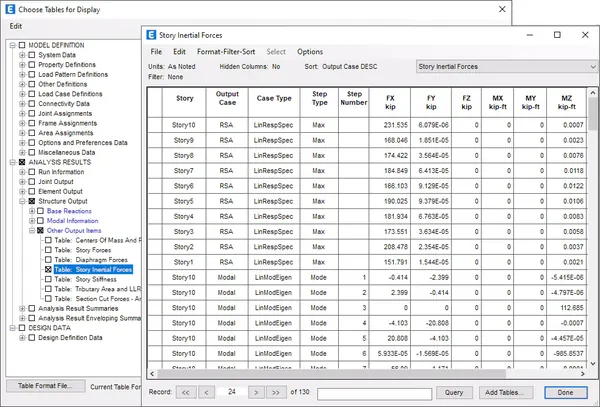Check the MODEL DEFINITION checkbox

22,45
